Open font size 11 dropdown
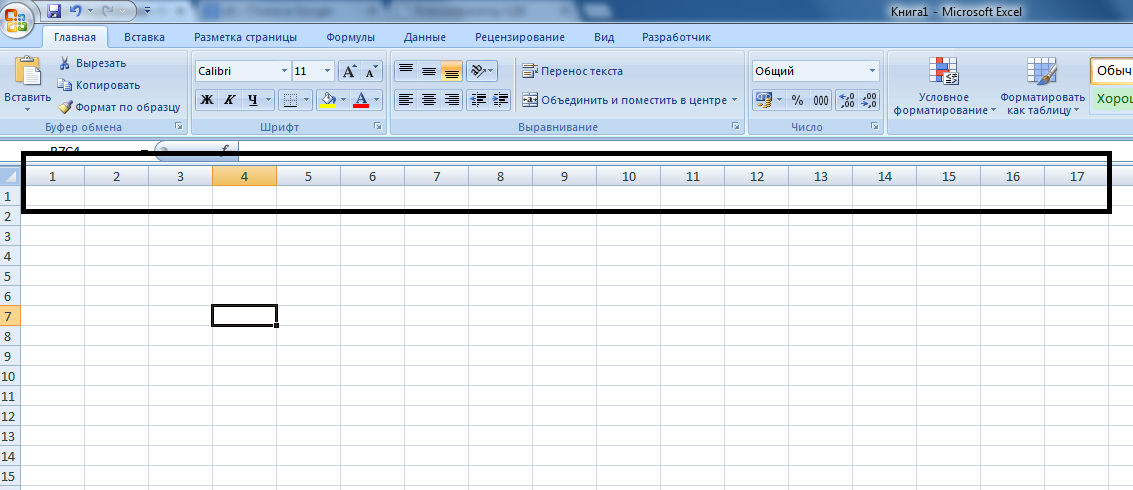 (327, 71)
